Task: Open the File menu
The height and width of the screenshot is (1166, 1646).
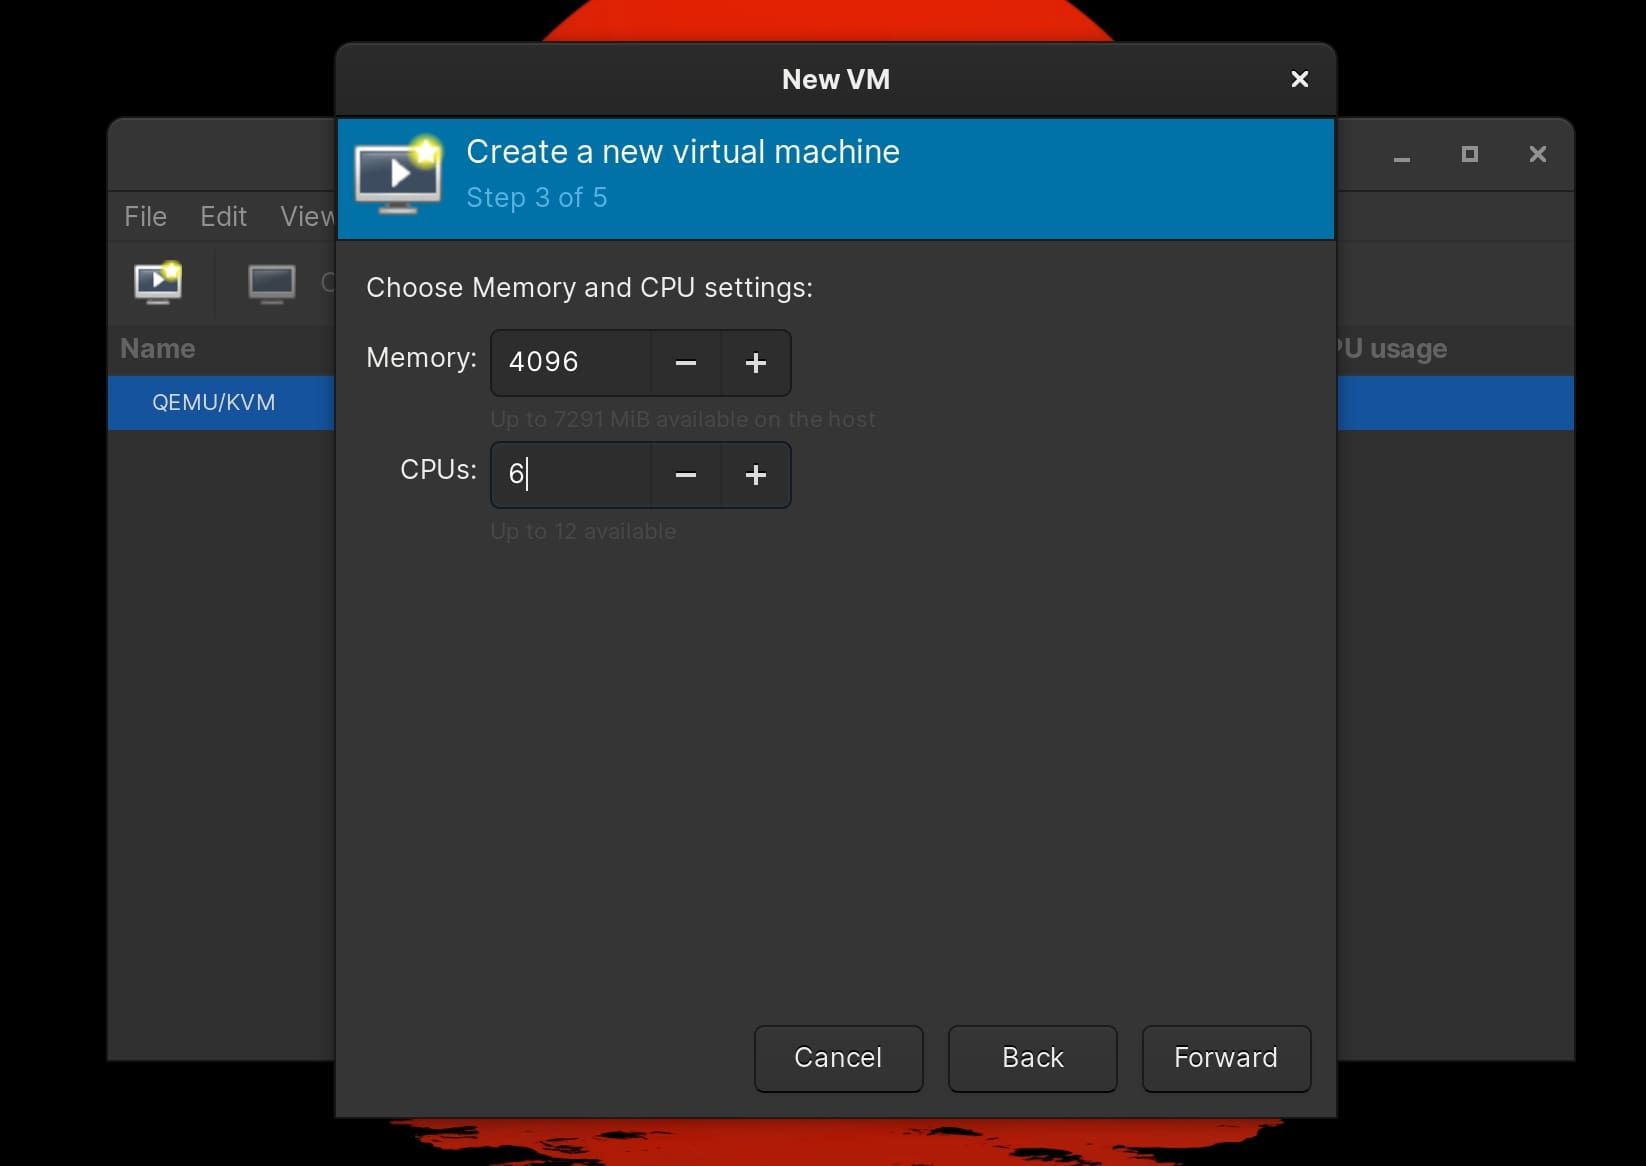Action: point(144,216)
